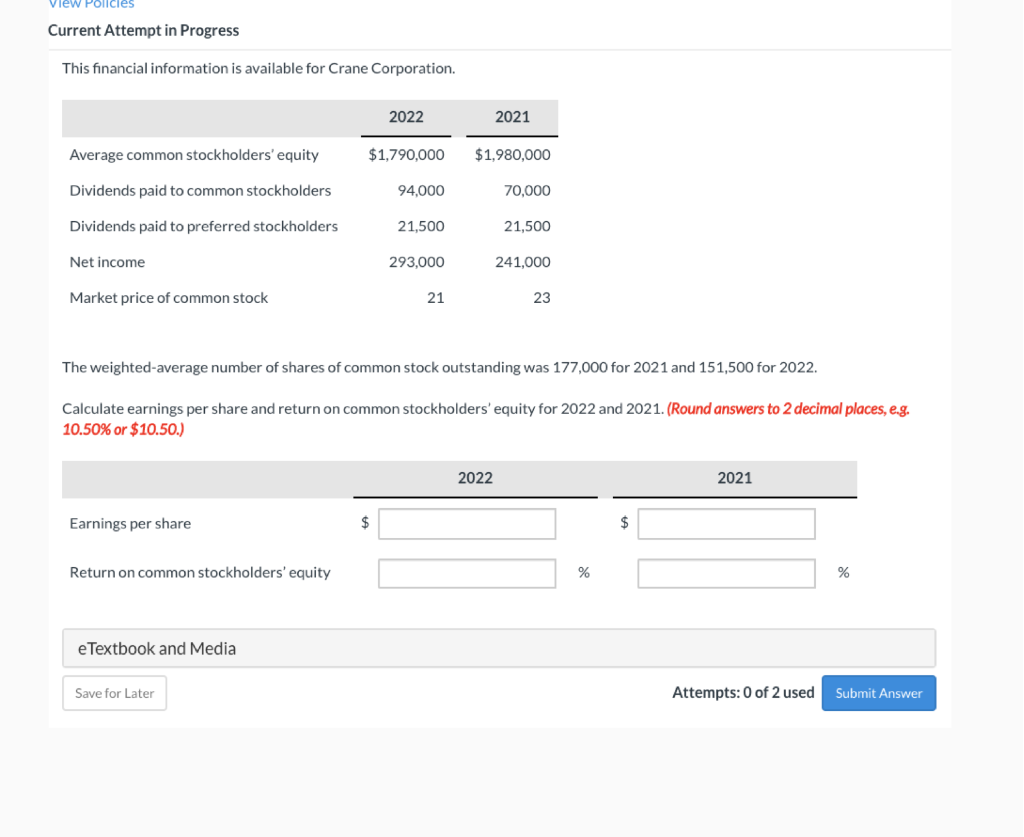Click the Dividends paid to common stockholders label
Image resolution: width=1024 pixels, height=837 pixels.
[200, 190]
